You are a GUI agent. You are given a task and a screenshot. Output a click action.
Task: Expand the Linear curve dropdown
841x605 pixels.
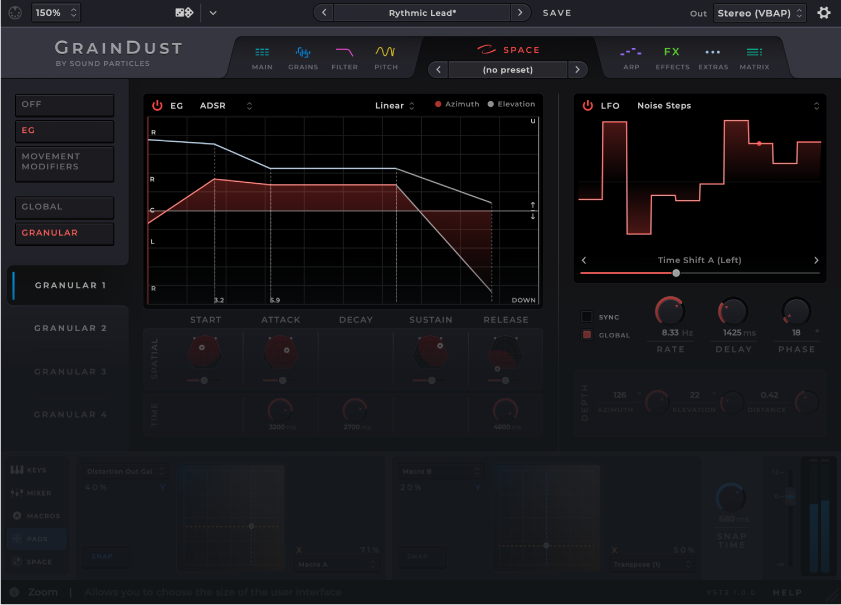coord(395,105)
